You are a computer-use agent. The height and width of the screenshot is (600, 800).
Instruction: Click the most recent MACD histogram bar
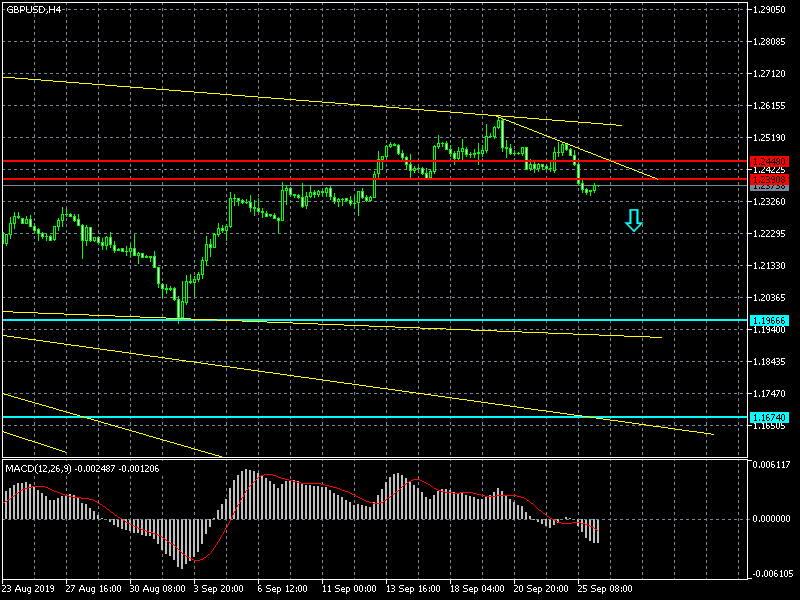pos(597,531)
